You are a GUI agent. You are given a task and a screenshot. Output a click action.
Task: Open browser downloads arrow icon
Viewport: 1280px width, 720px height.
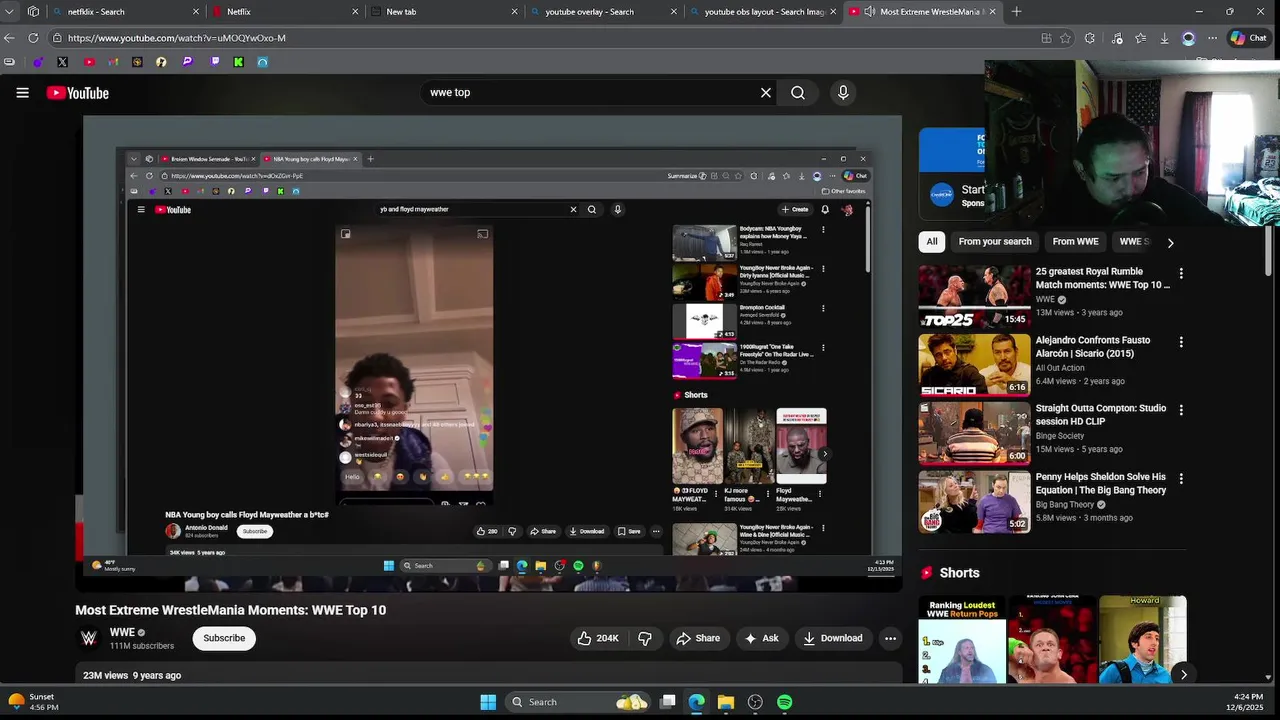(1165, 38)
